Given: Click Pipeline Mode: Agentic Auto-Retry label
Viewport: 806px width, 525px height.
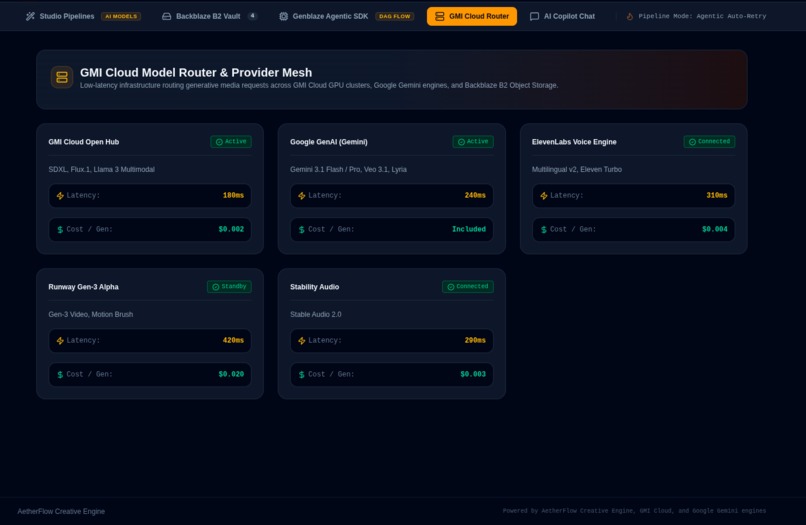Looking at the screenshot, I should [x=702, y=16].
